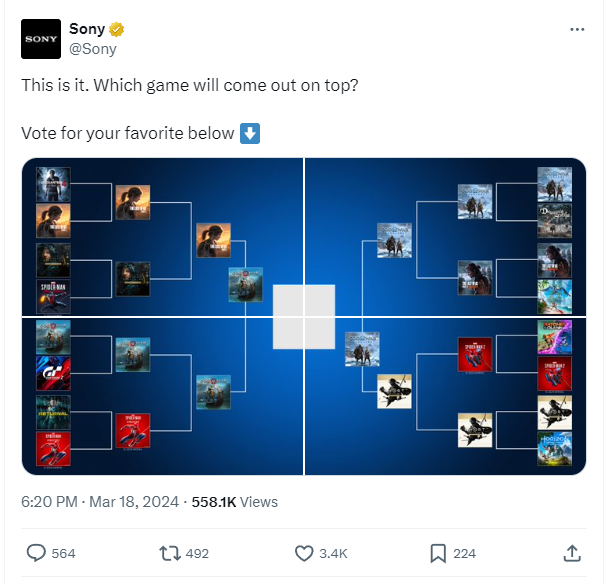Like the tweet with heart icon
The image size is (615, 584).
304,553
